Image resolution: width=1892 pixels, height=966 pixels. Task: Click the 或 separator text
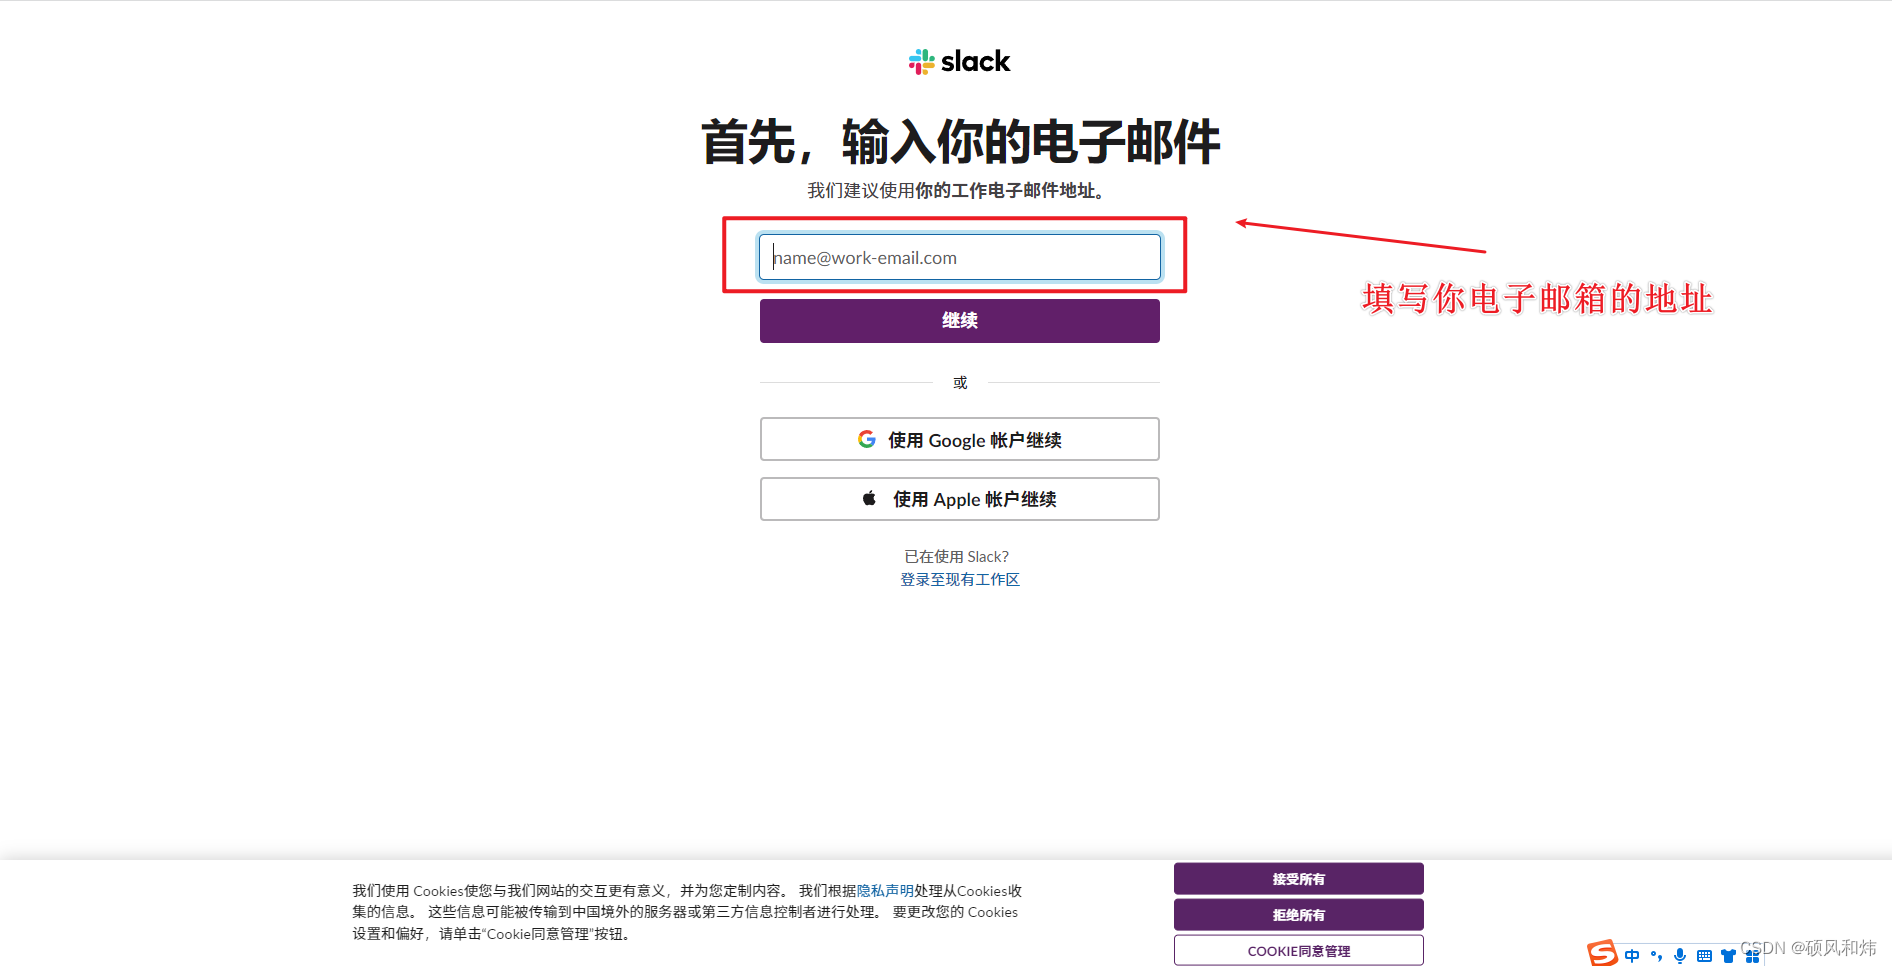coord(960,382)
